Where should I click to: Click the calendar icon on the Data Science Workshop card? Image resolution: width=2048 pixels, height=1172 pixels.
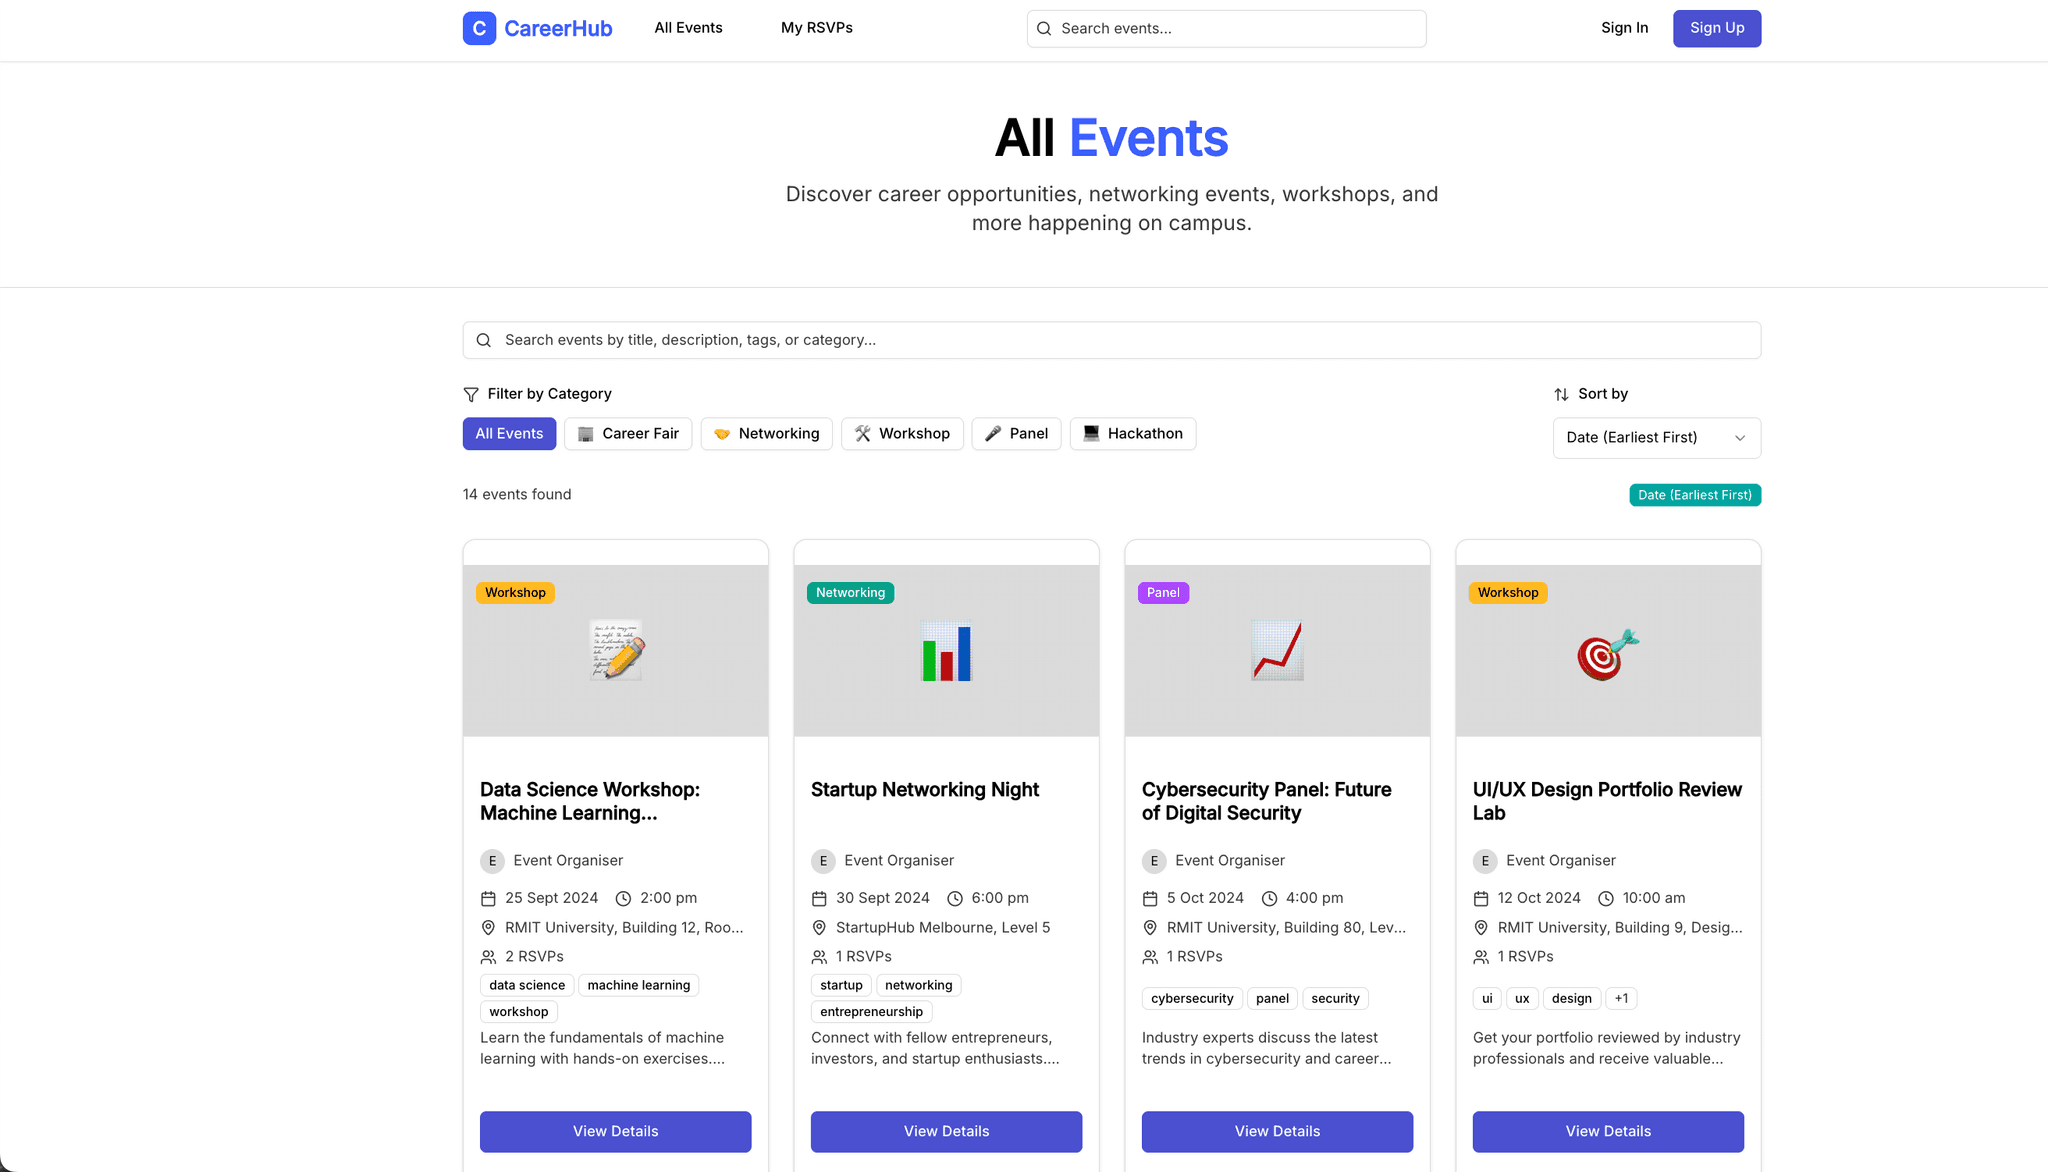coord(488,897)
